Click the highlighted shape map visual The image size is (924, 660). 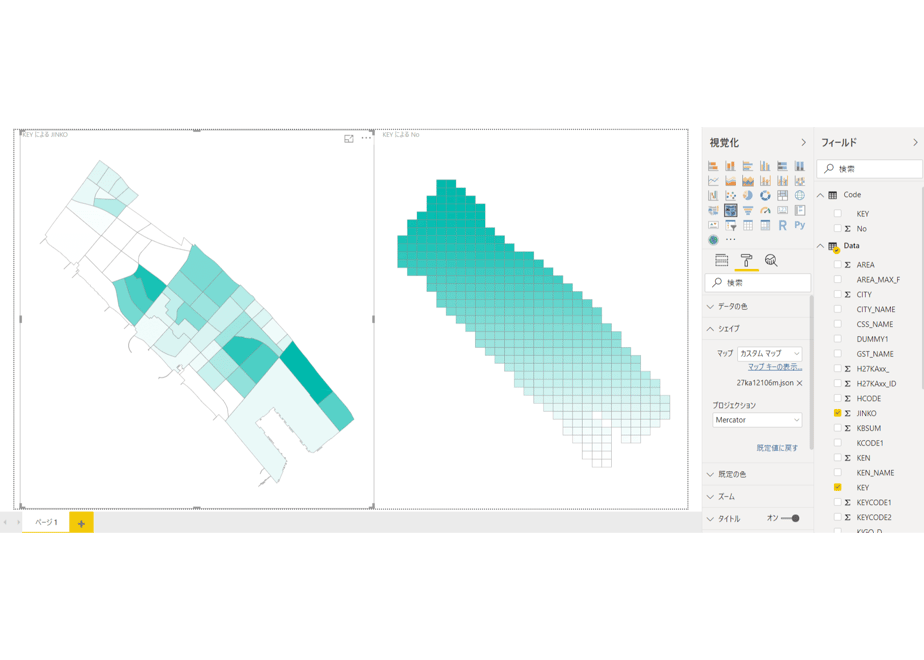[730, 210]
